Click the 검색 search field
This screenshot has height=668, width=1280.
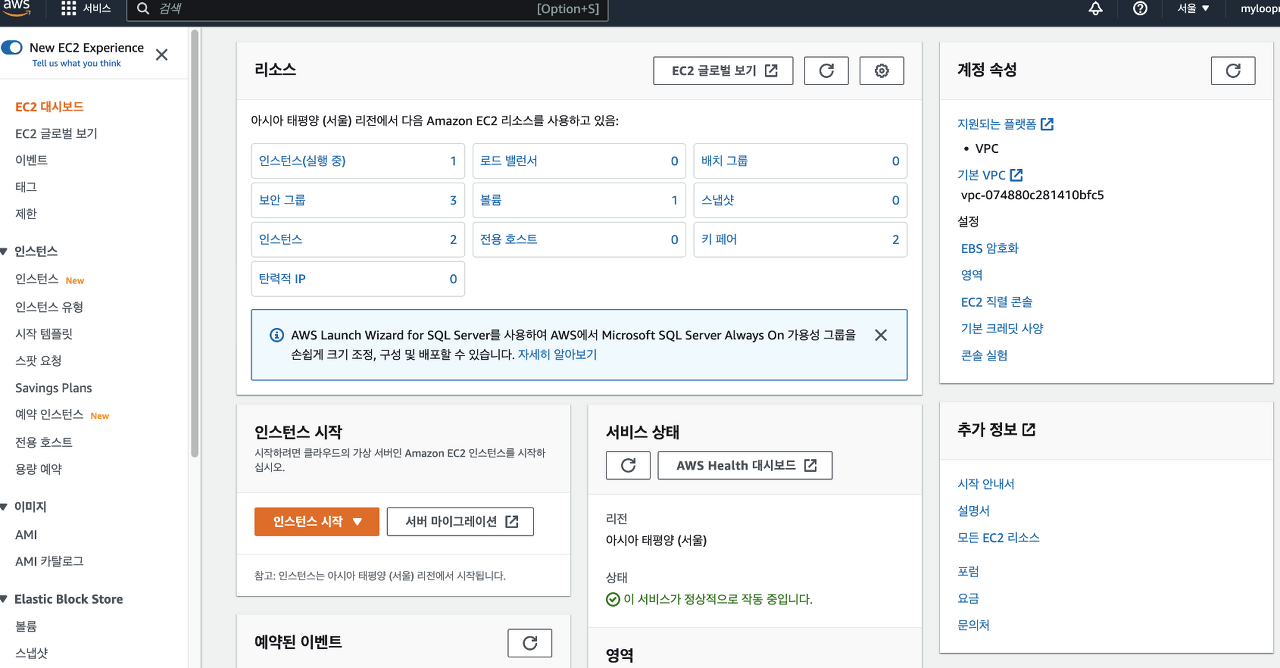point(367,9)
